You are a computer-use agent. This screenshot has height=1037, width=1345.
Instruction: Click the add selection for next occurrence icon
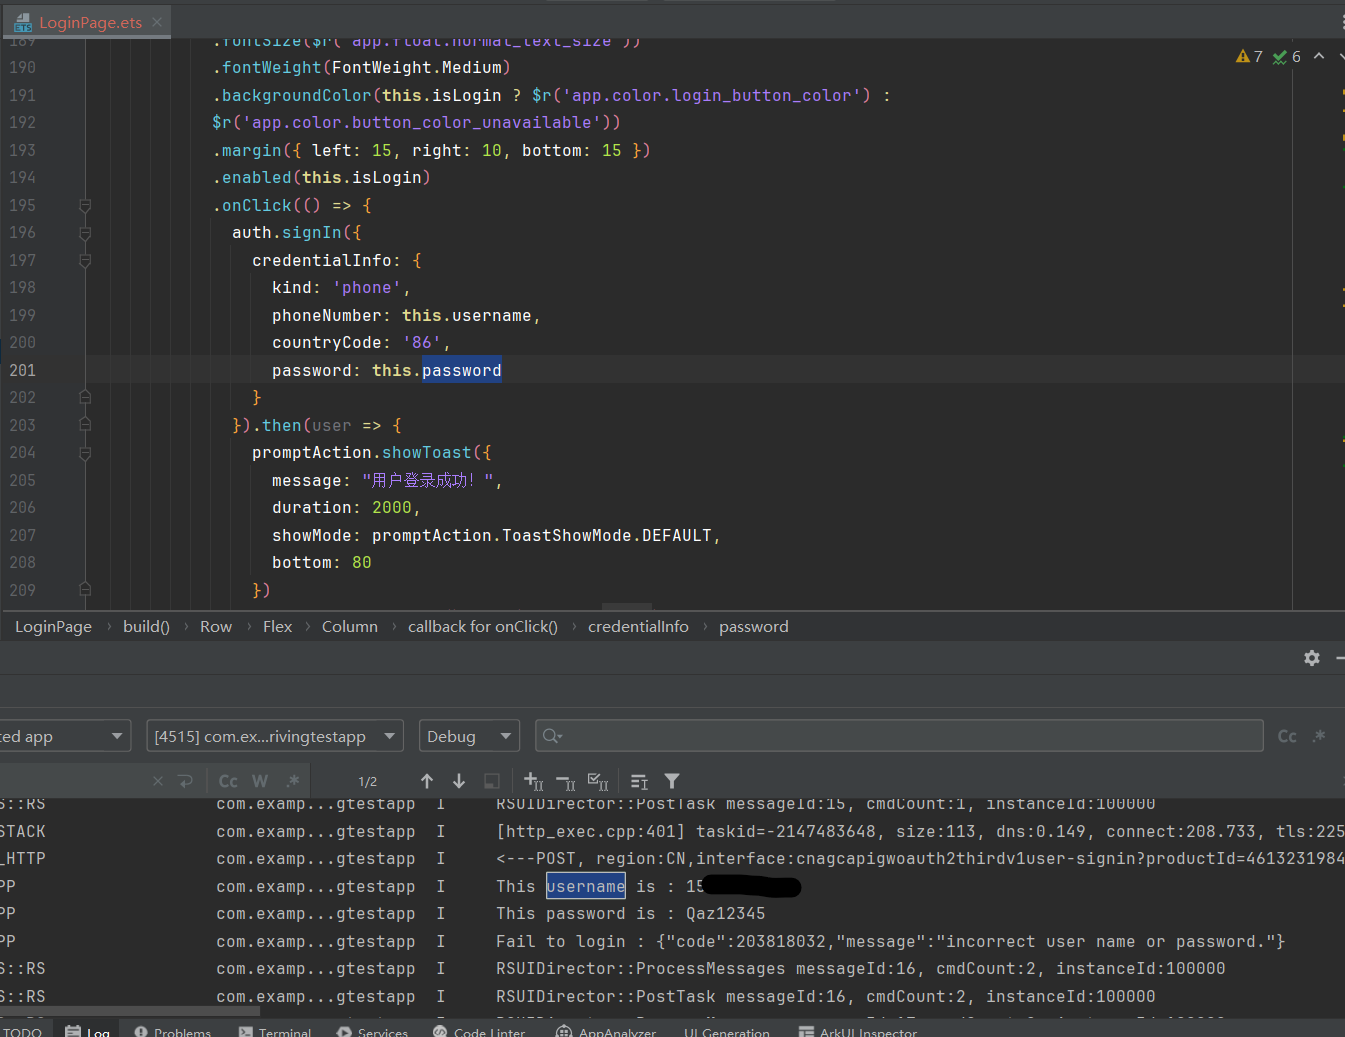pyautogui.click(x=534, y=781)
